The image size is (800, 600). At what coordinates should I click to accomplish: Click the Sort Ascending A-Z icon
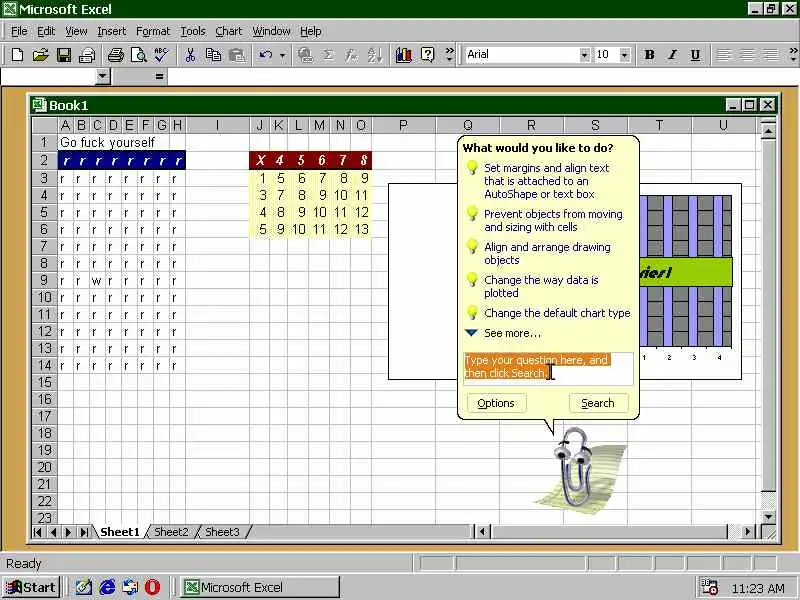tap(375, 55)
